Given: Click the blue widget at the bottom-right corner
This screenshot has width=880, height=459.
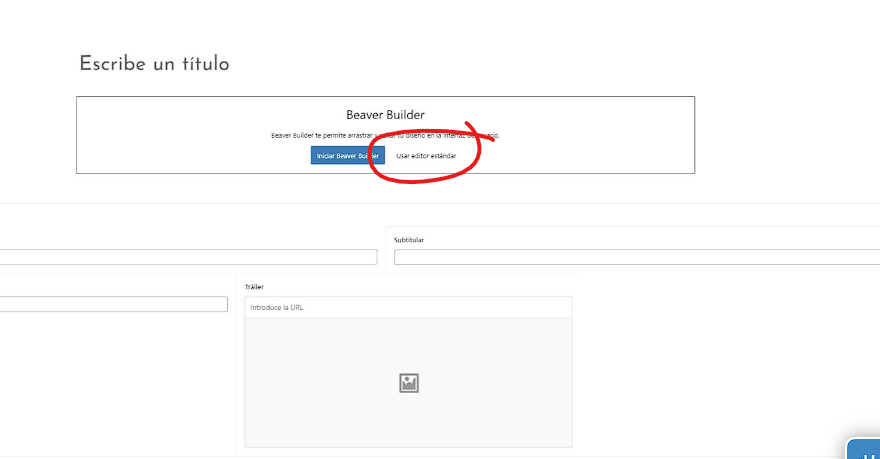Looking at the screenshot, I should (x=864, y=449).
